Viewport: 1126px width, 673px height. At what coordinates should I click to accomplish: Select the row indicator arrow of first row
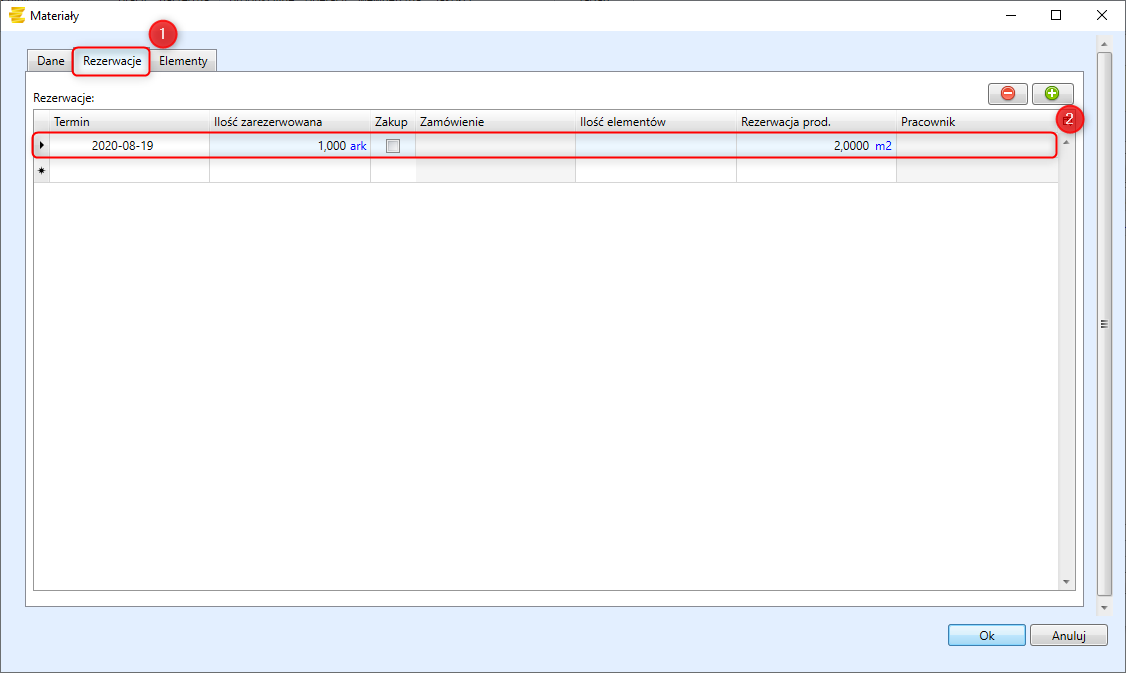point(41,146)
